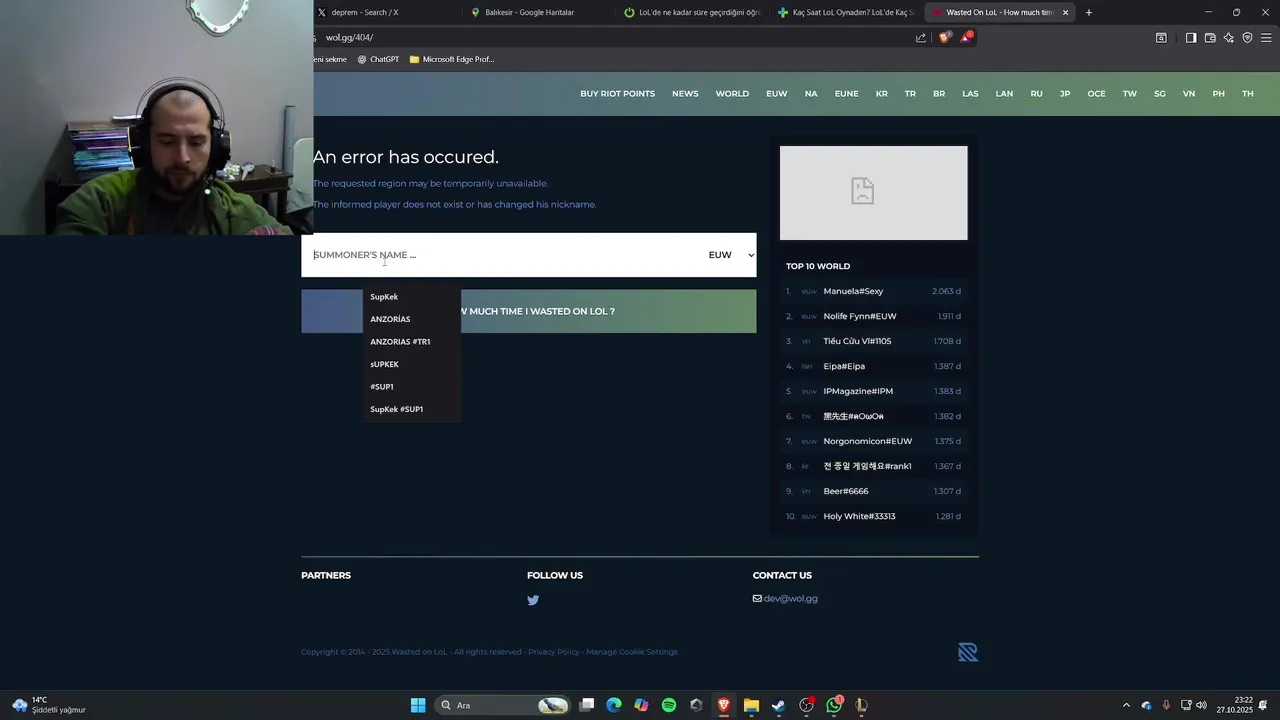Open Manage Cookie Settings footer link
This screenshot has width=1280, height=720.
(x=632, y=652)
